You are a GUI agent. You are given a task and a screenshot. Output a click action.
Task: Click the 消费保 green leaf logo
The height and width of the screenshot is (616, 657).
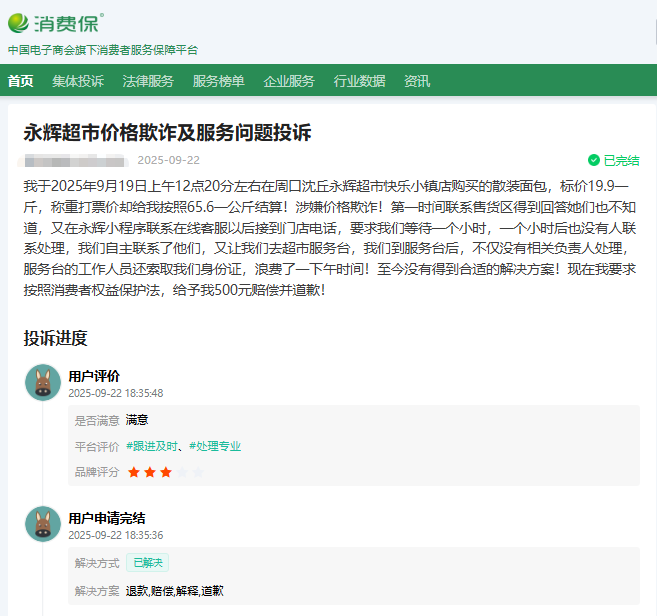(19, 22)
